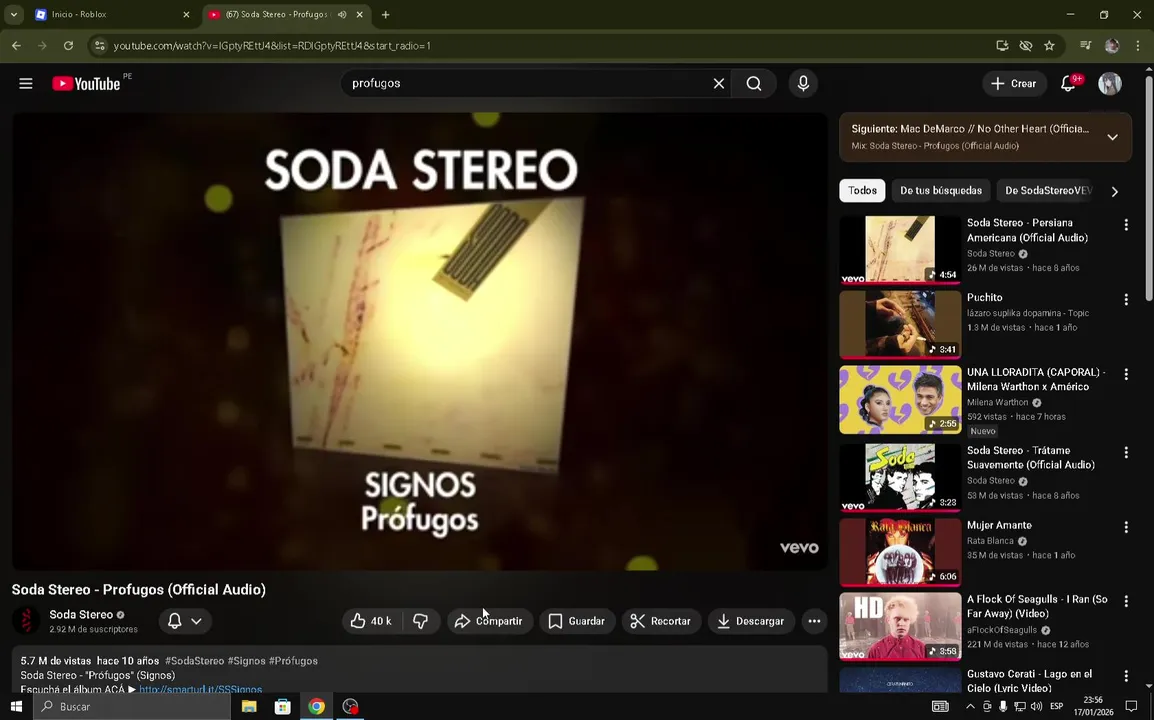
Task: Select the De SodaStereoVEVO chip
Action: [1048, 191]
